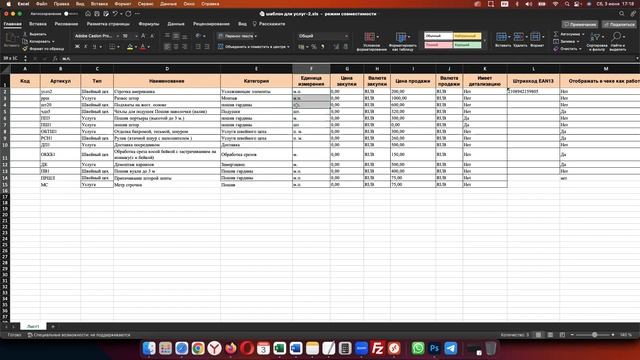Align cell text to the left
640x360 pixels.
pos(167,47)
